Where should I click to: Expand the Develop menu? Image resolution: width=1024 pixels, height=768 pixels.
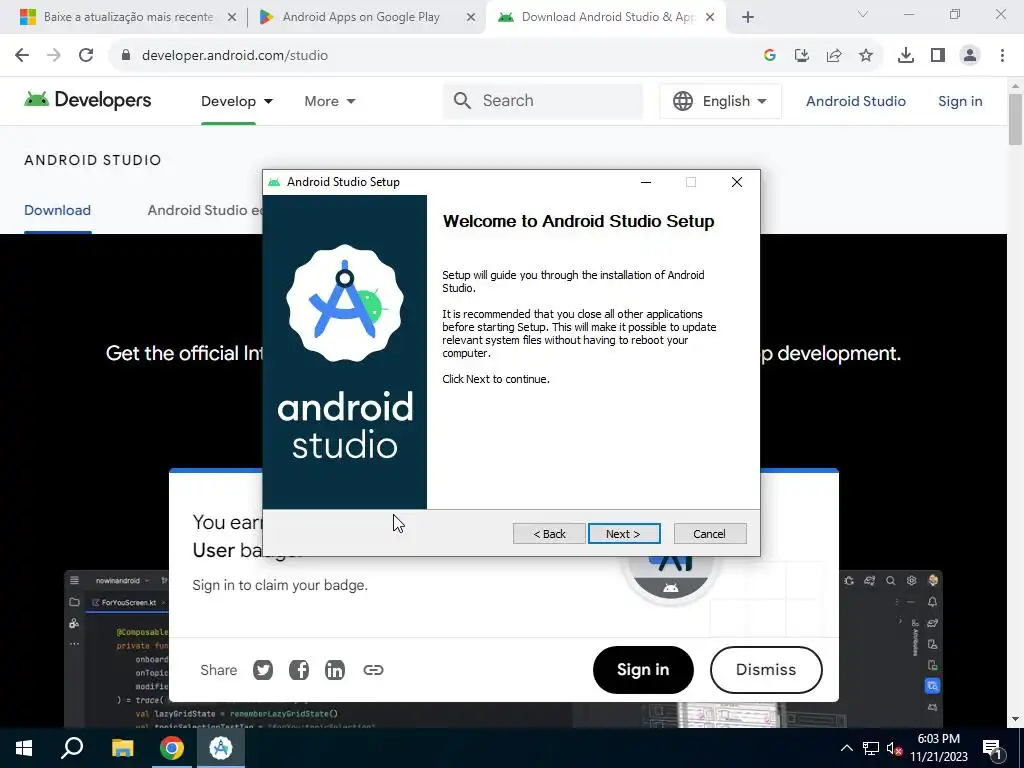[237, 101]
